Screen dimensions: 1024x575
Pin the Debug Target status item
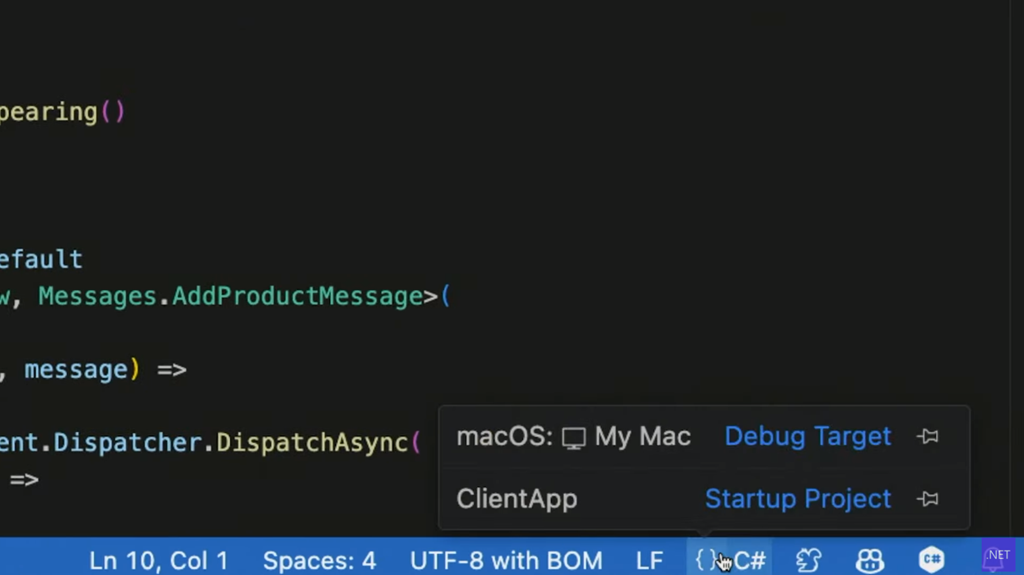[x=928, y=437]
